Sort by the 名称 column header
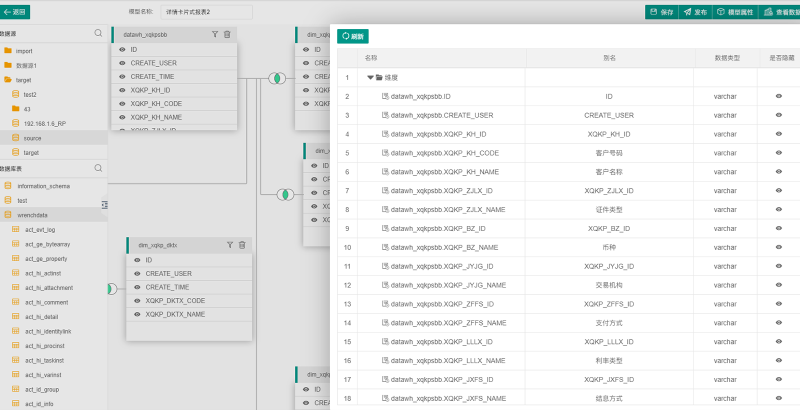Viewport: 800px width, 410px height. coord(371,58)
